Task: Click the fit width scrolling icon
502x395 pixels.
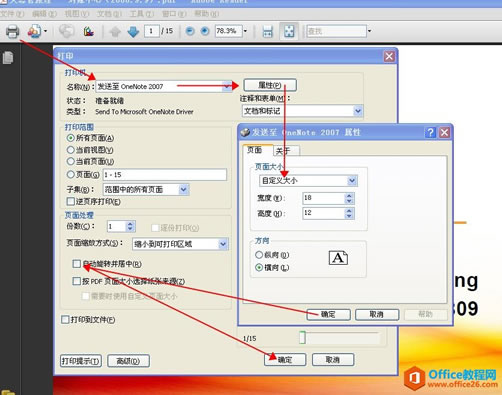Action: pos(267,31)
